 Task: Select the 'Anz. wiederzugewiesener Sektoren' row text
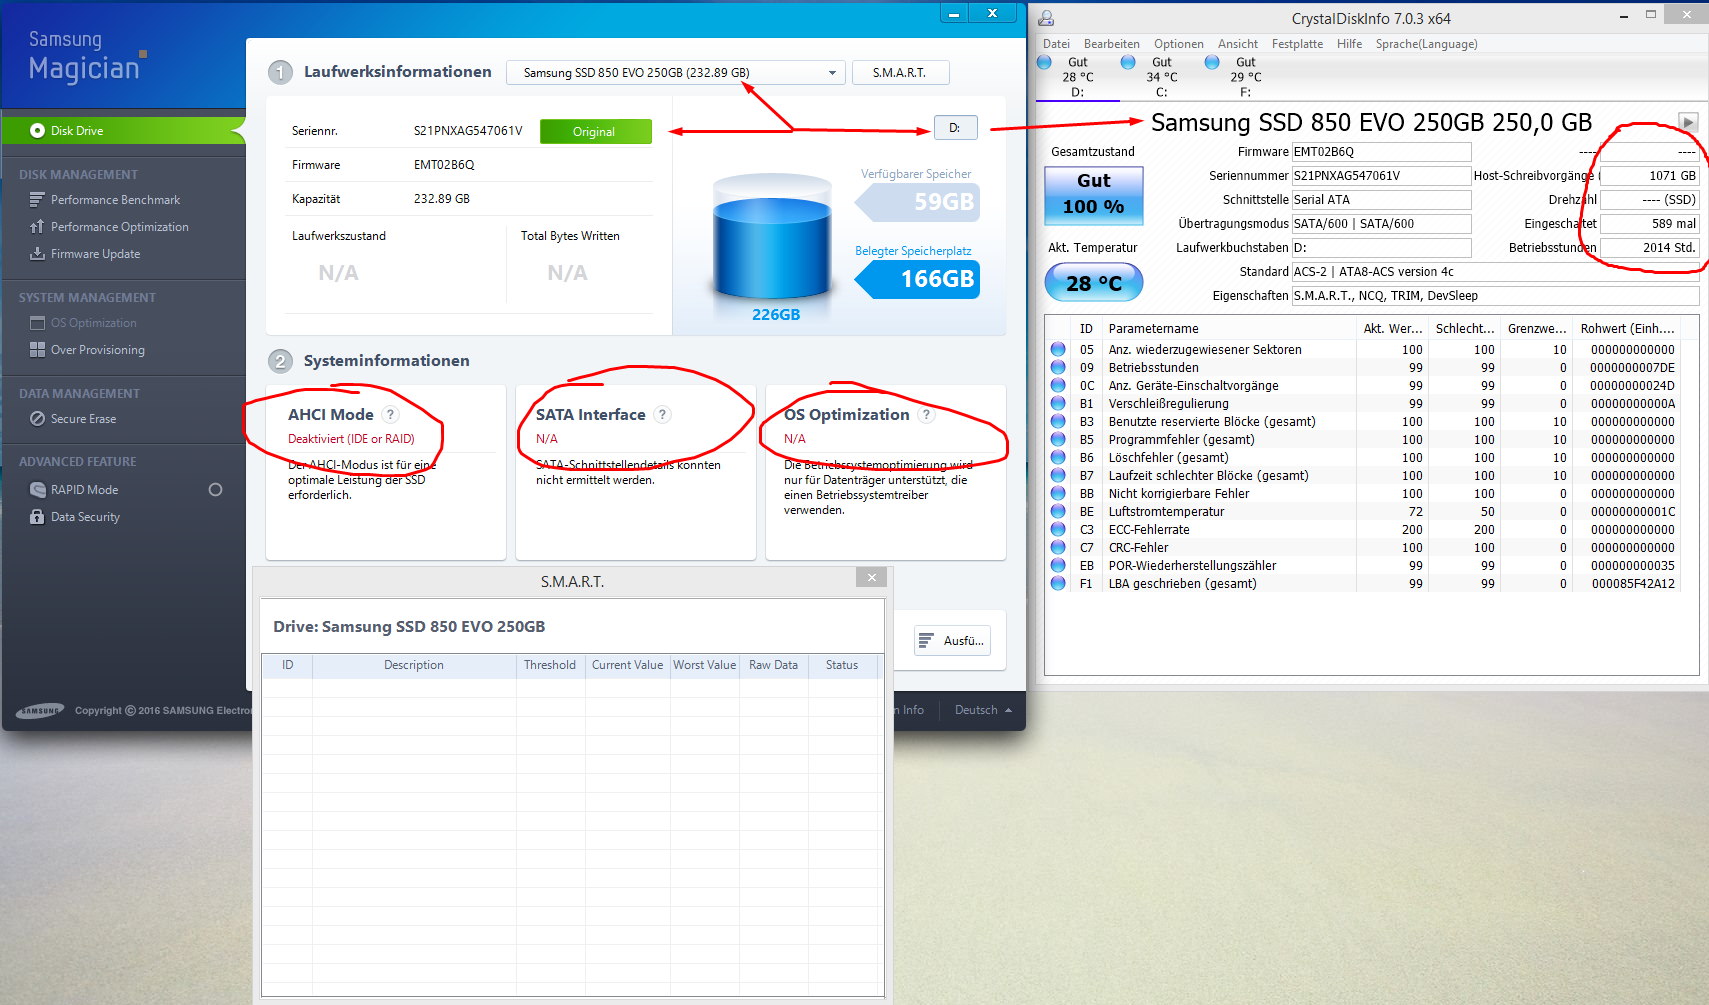coord(1205,350)
